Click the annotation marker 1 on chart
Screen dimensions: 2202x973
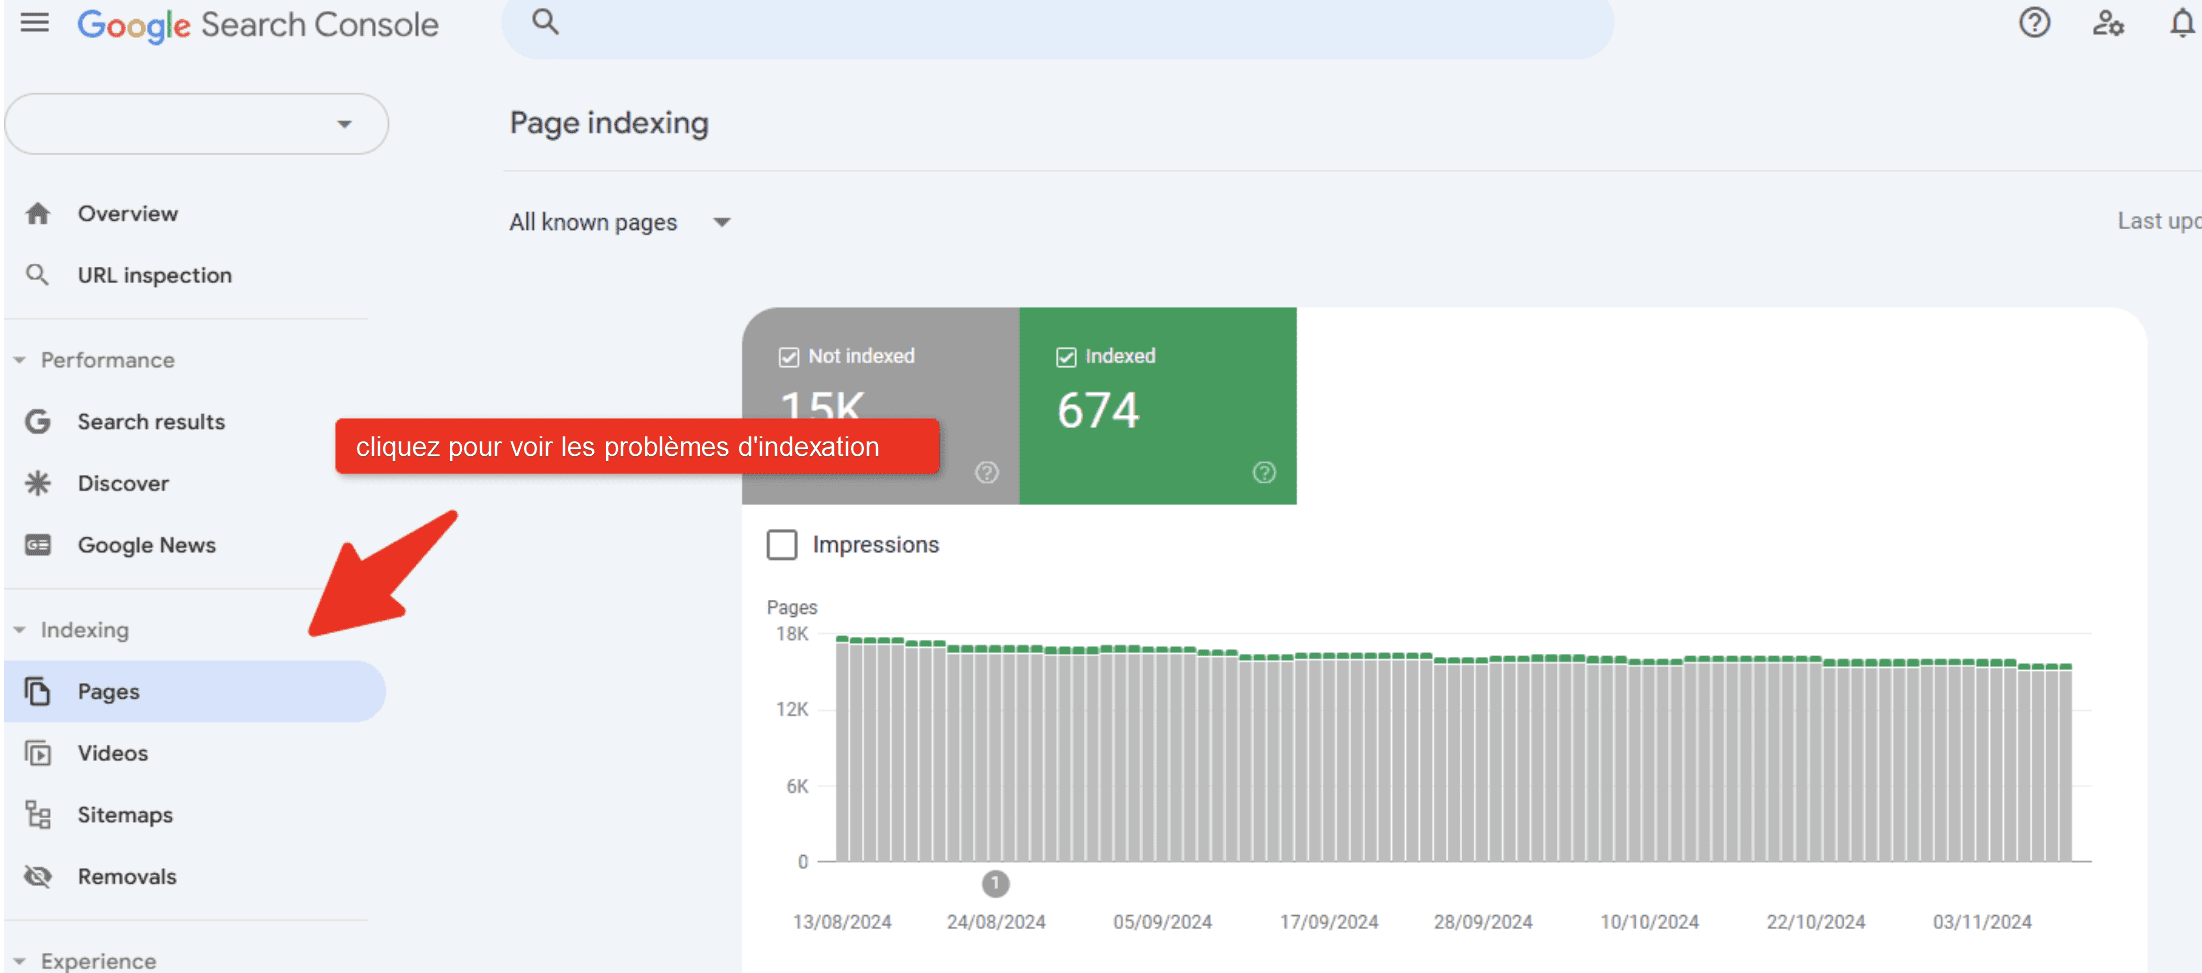pyautogui.click(x=995, y=884)
